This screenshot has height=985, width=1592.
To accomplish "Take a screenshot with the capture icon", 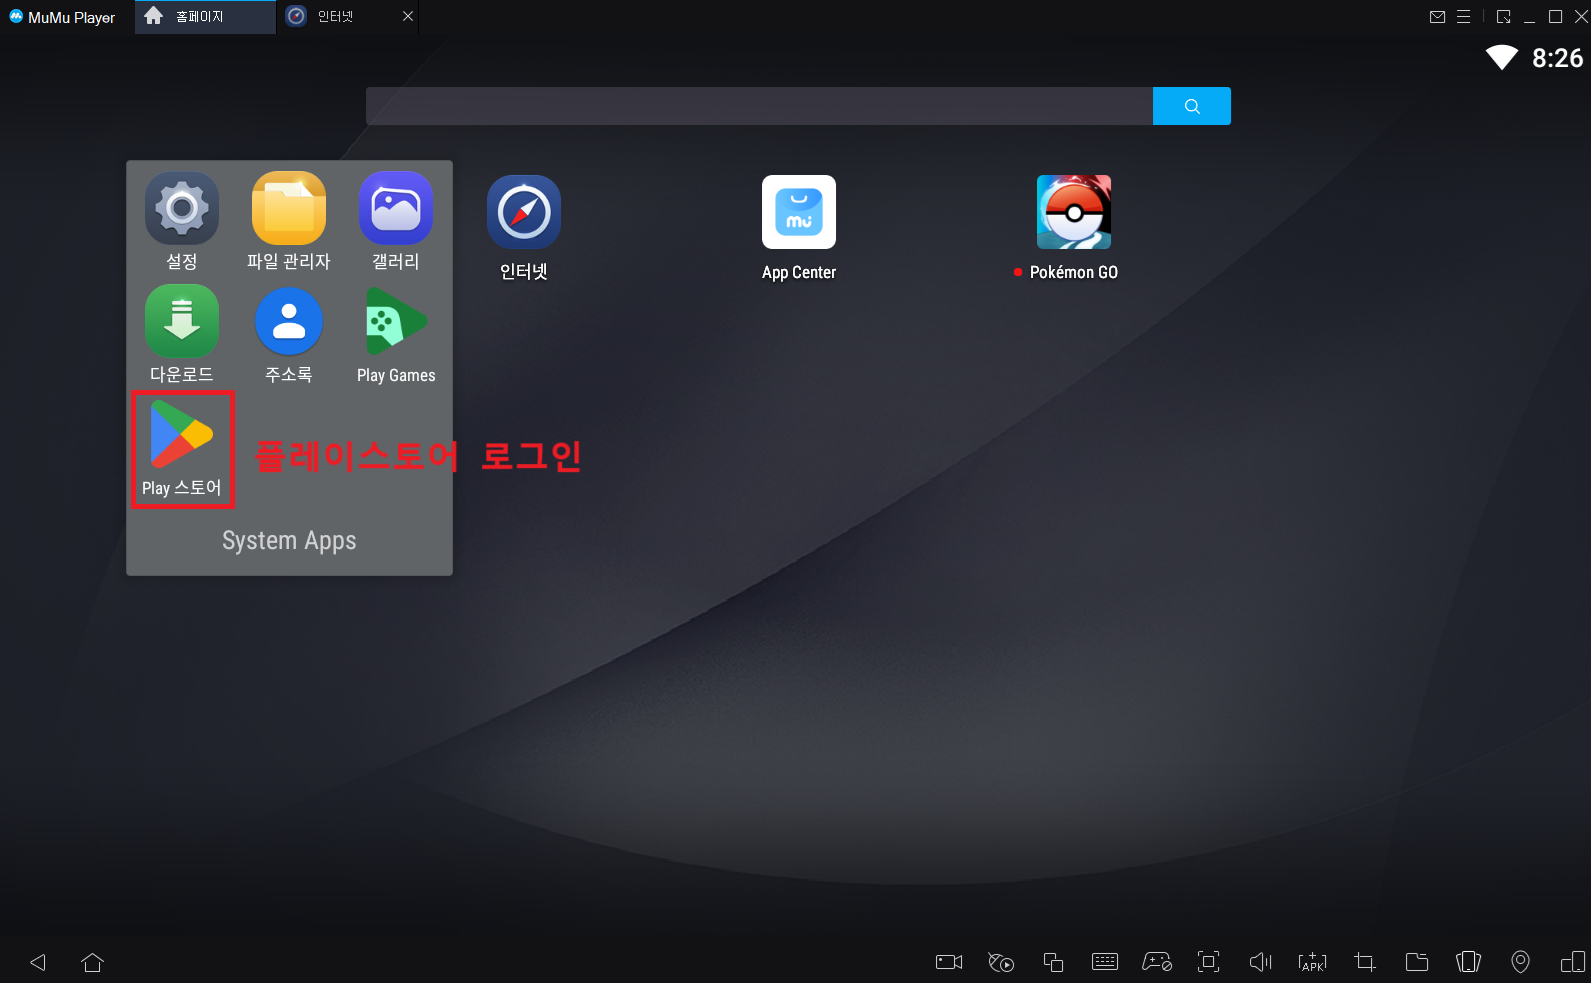I will [x=1209, y=962].
